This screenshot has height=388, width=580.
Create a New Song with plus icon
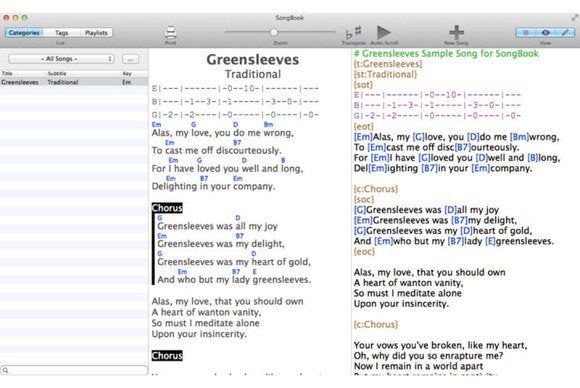point(456,32)
